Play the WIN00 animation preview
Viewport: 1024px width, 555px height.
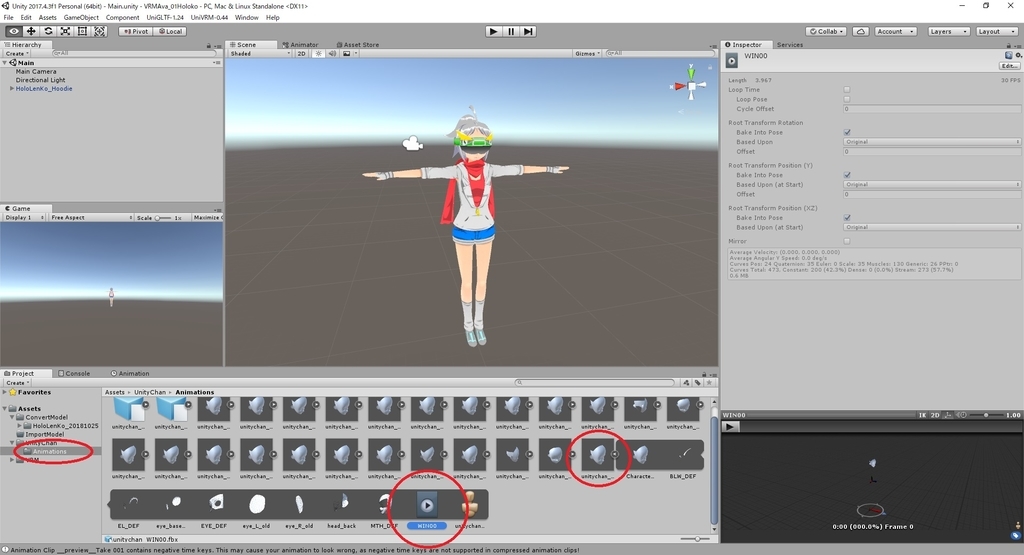pyautogui.click(x=731, y=427)
